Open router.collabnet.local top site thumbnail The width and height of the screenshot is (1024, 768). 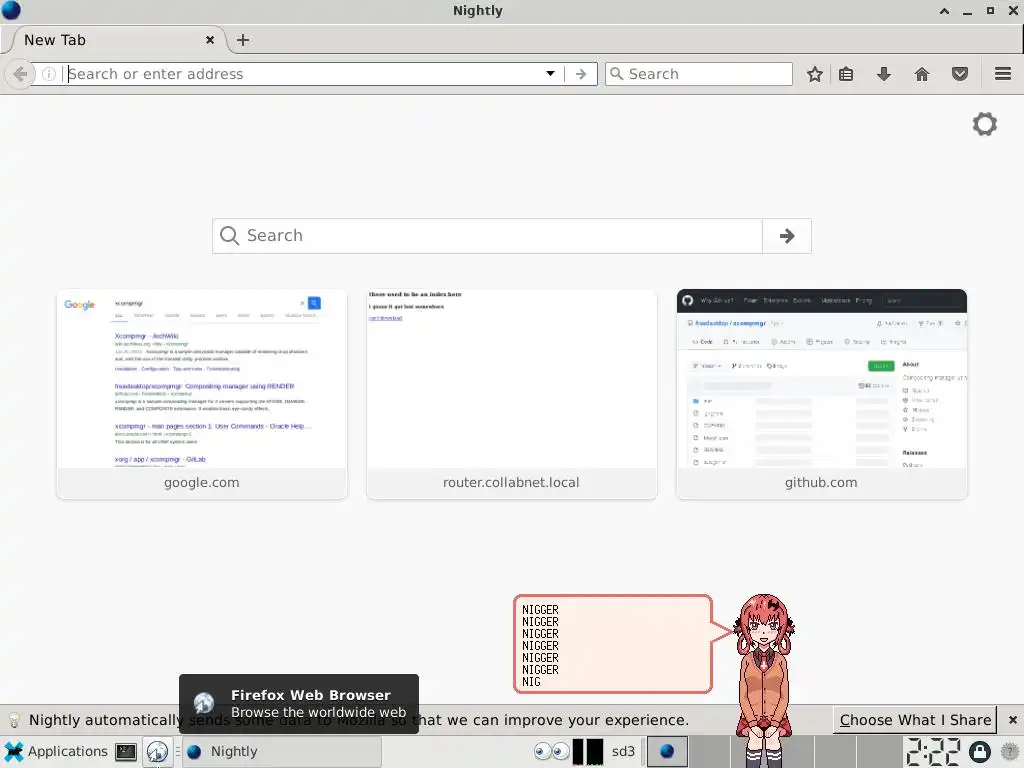click(511, 394)
